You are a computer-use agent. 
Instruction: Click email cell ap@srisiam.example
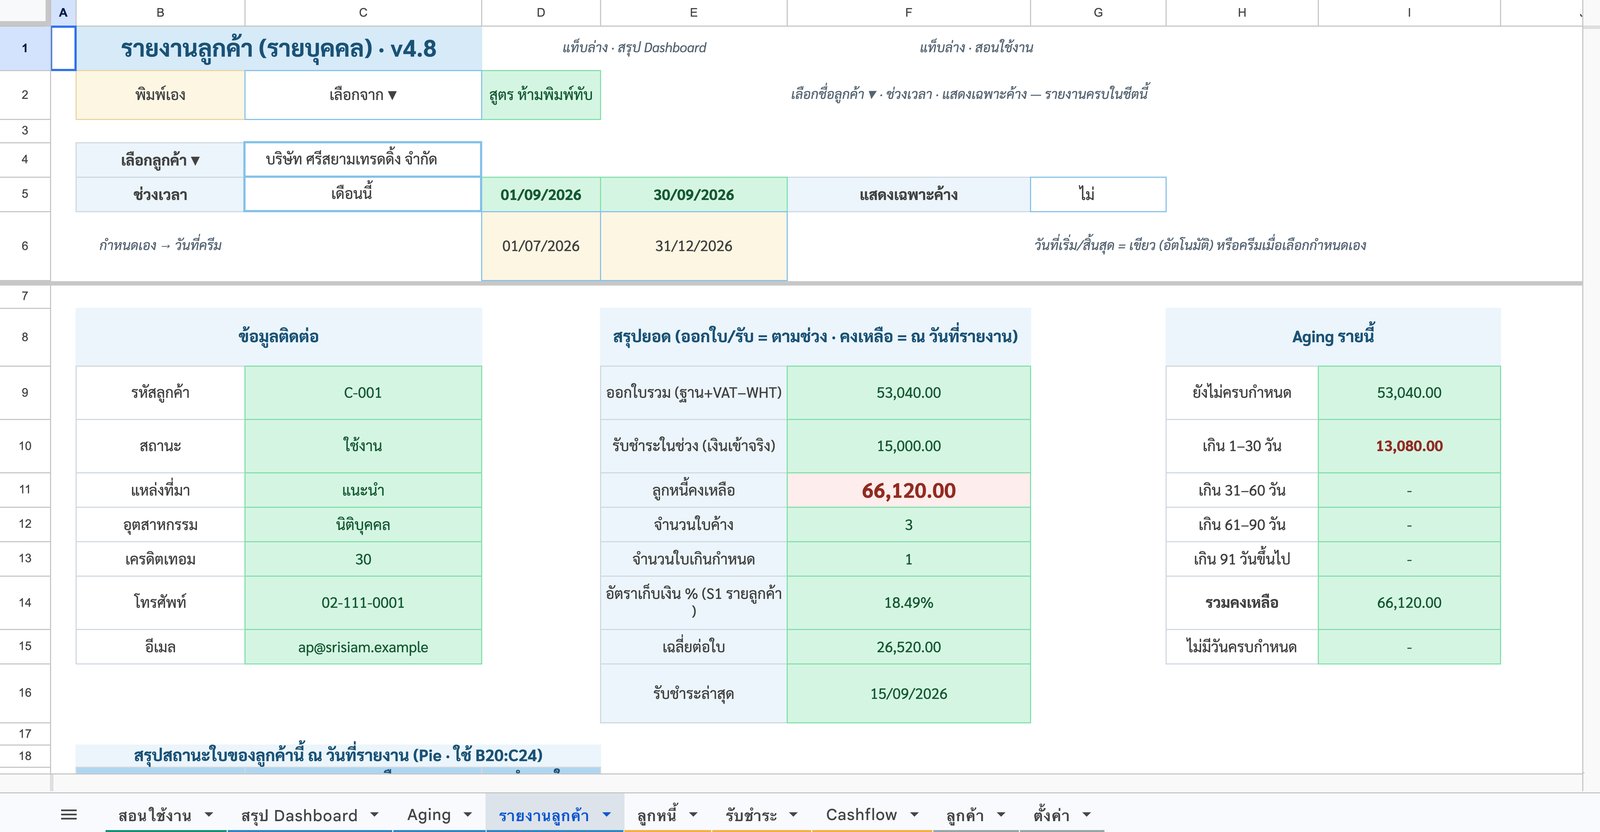pos(363,647)
